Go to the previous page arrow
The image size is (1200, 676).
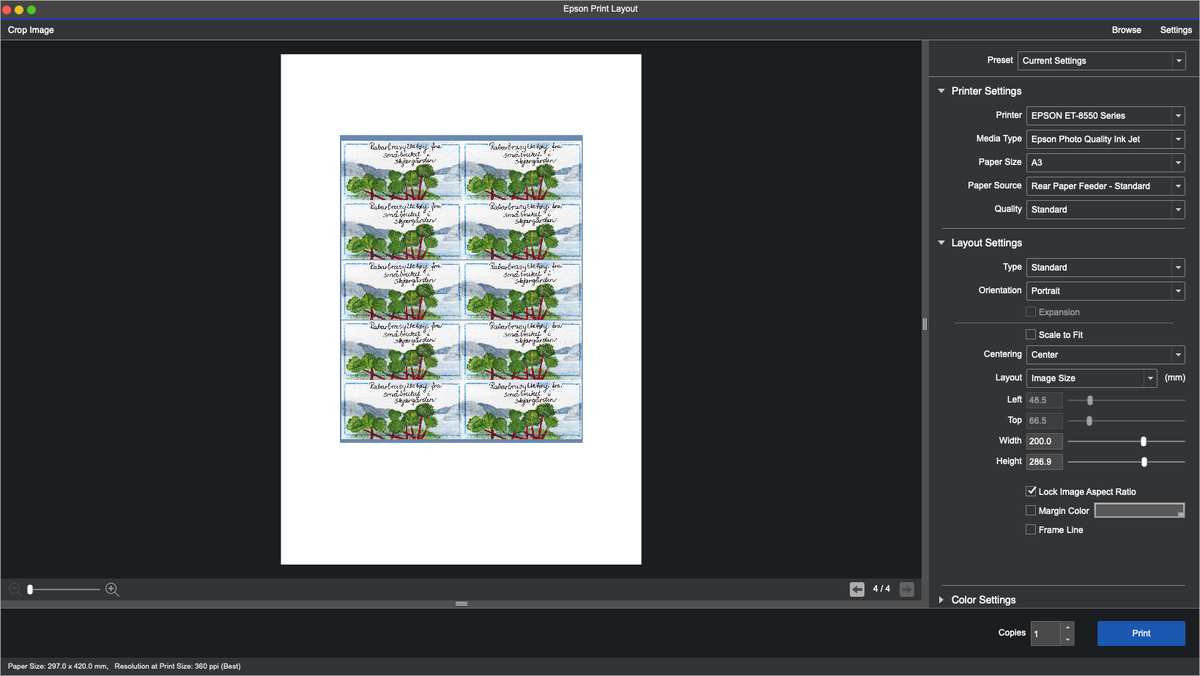tap(857, 589)
